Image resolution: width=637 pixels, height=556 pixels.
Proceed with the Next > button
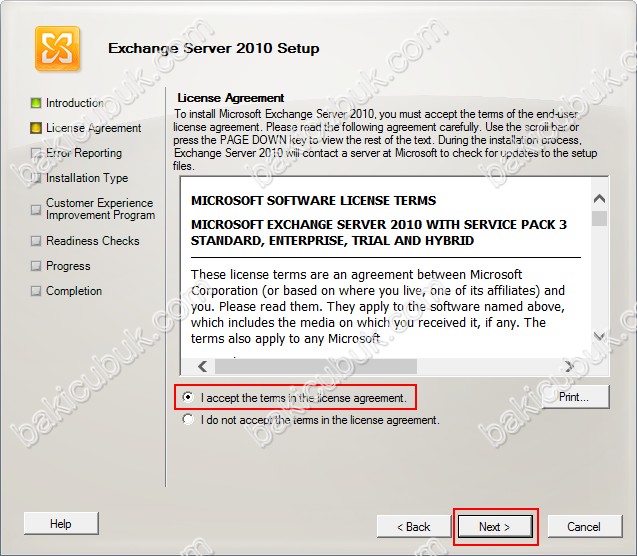click(495, 527)
